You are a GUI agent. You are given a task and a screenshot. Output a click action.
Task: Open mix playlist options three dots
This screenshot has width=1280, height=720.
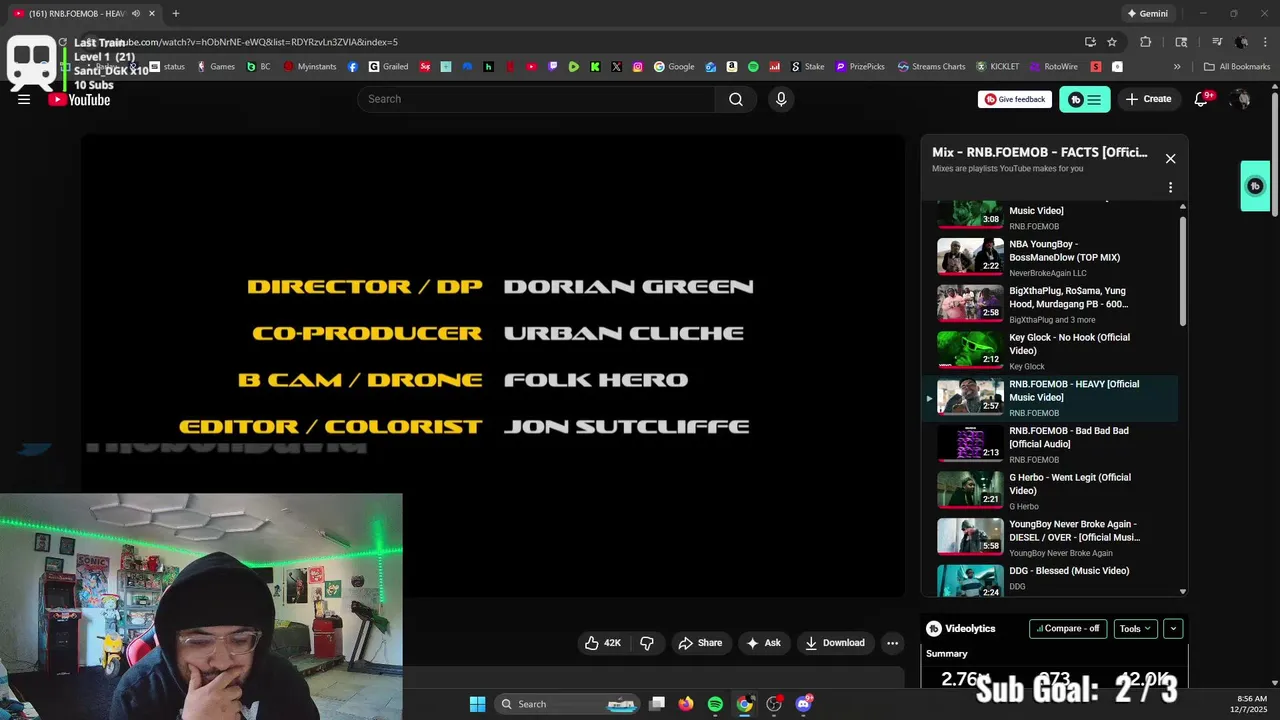(1170, 187)
